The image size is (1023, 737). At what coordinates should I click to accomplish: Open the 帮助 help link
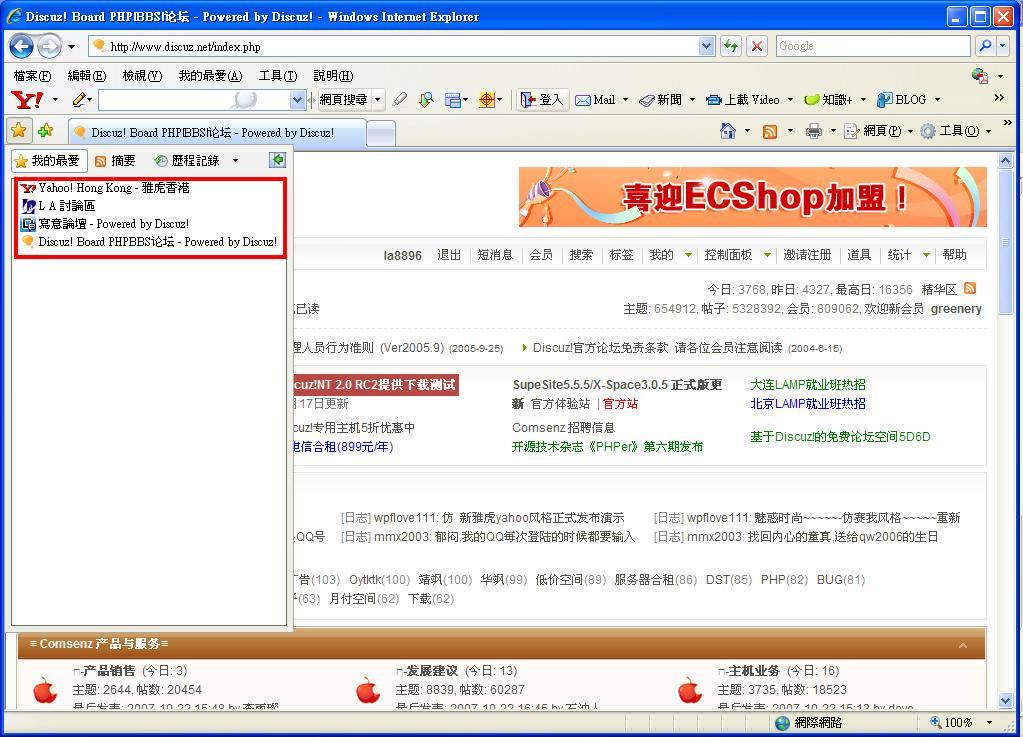click(954, 255)
